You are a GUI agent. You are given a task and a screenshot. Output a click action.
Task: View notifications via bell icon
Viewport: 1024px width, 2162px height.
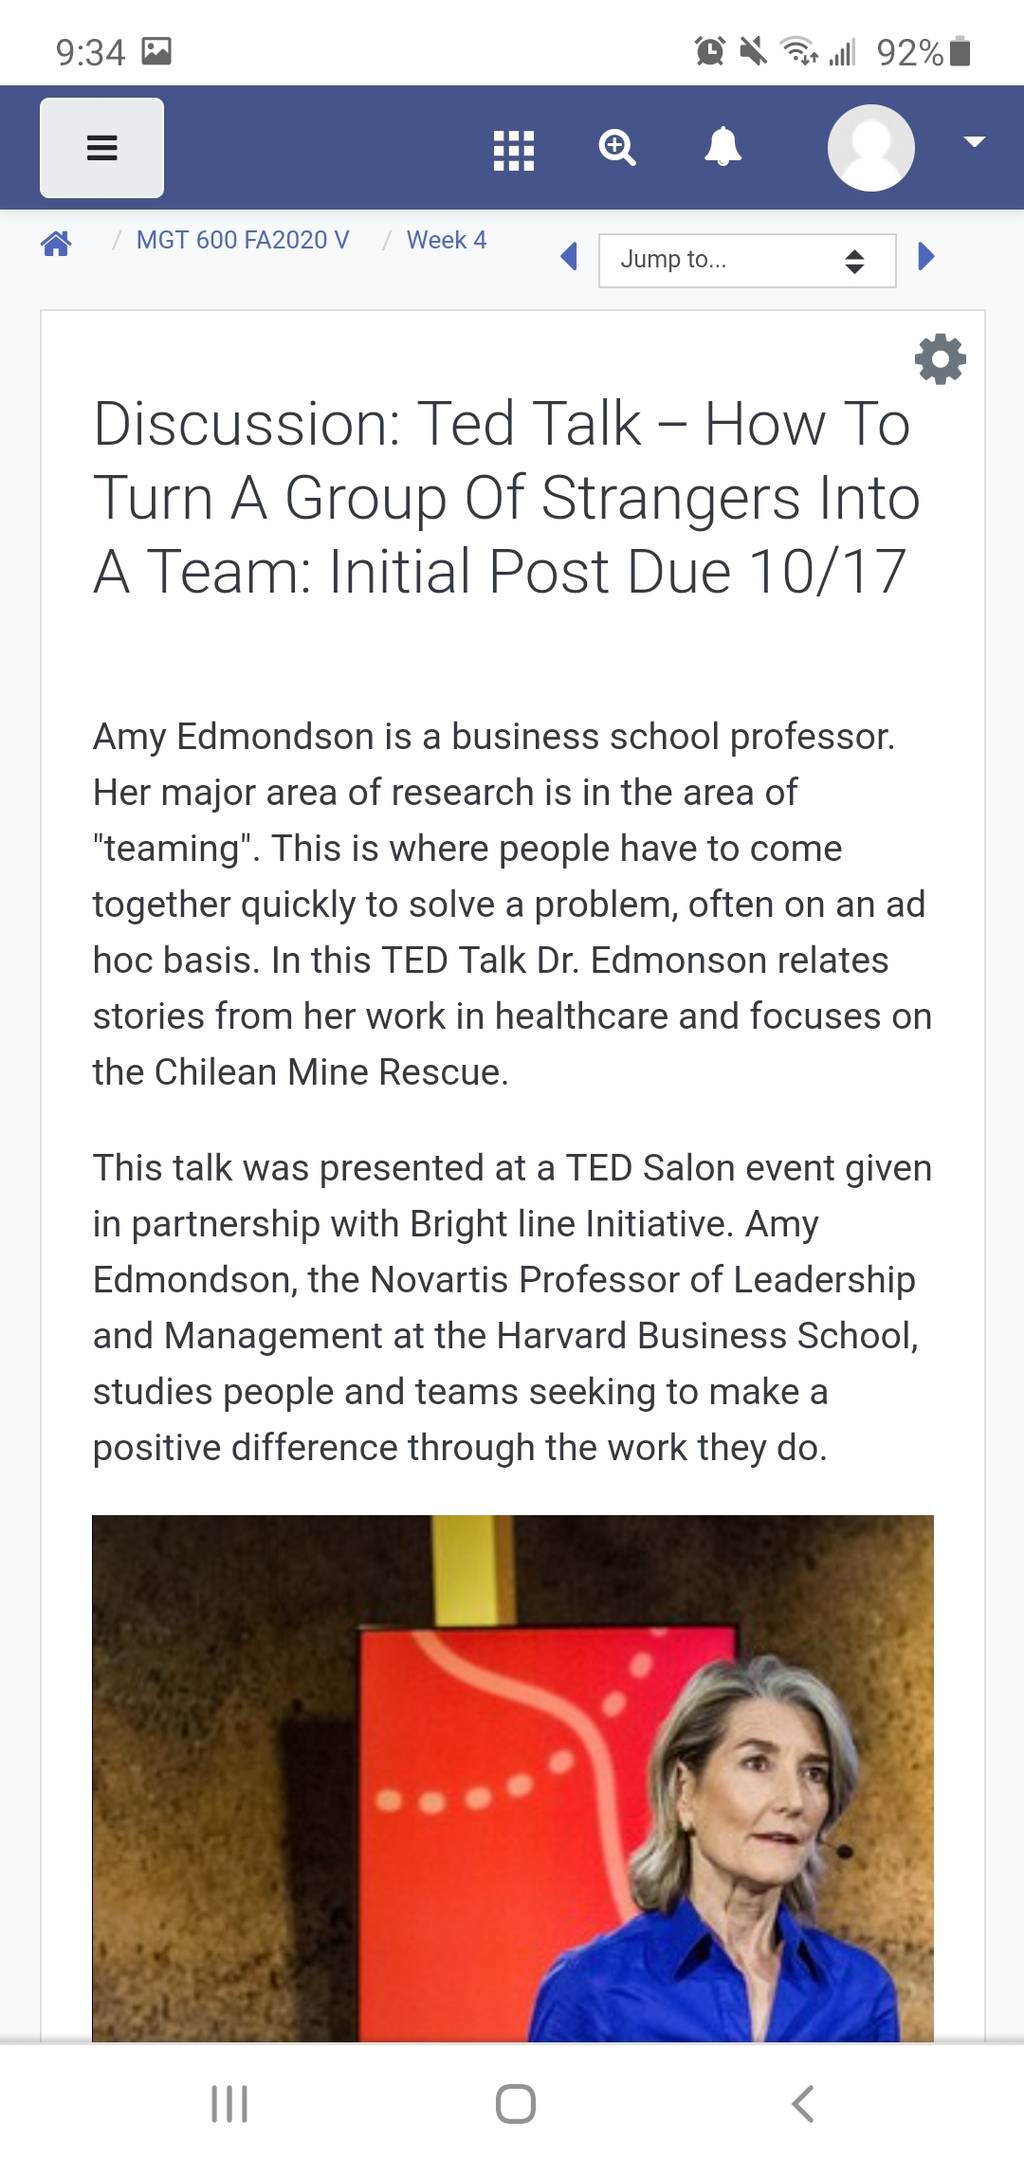(723, 147)
